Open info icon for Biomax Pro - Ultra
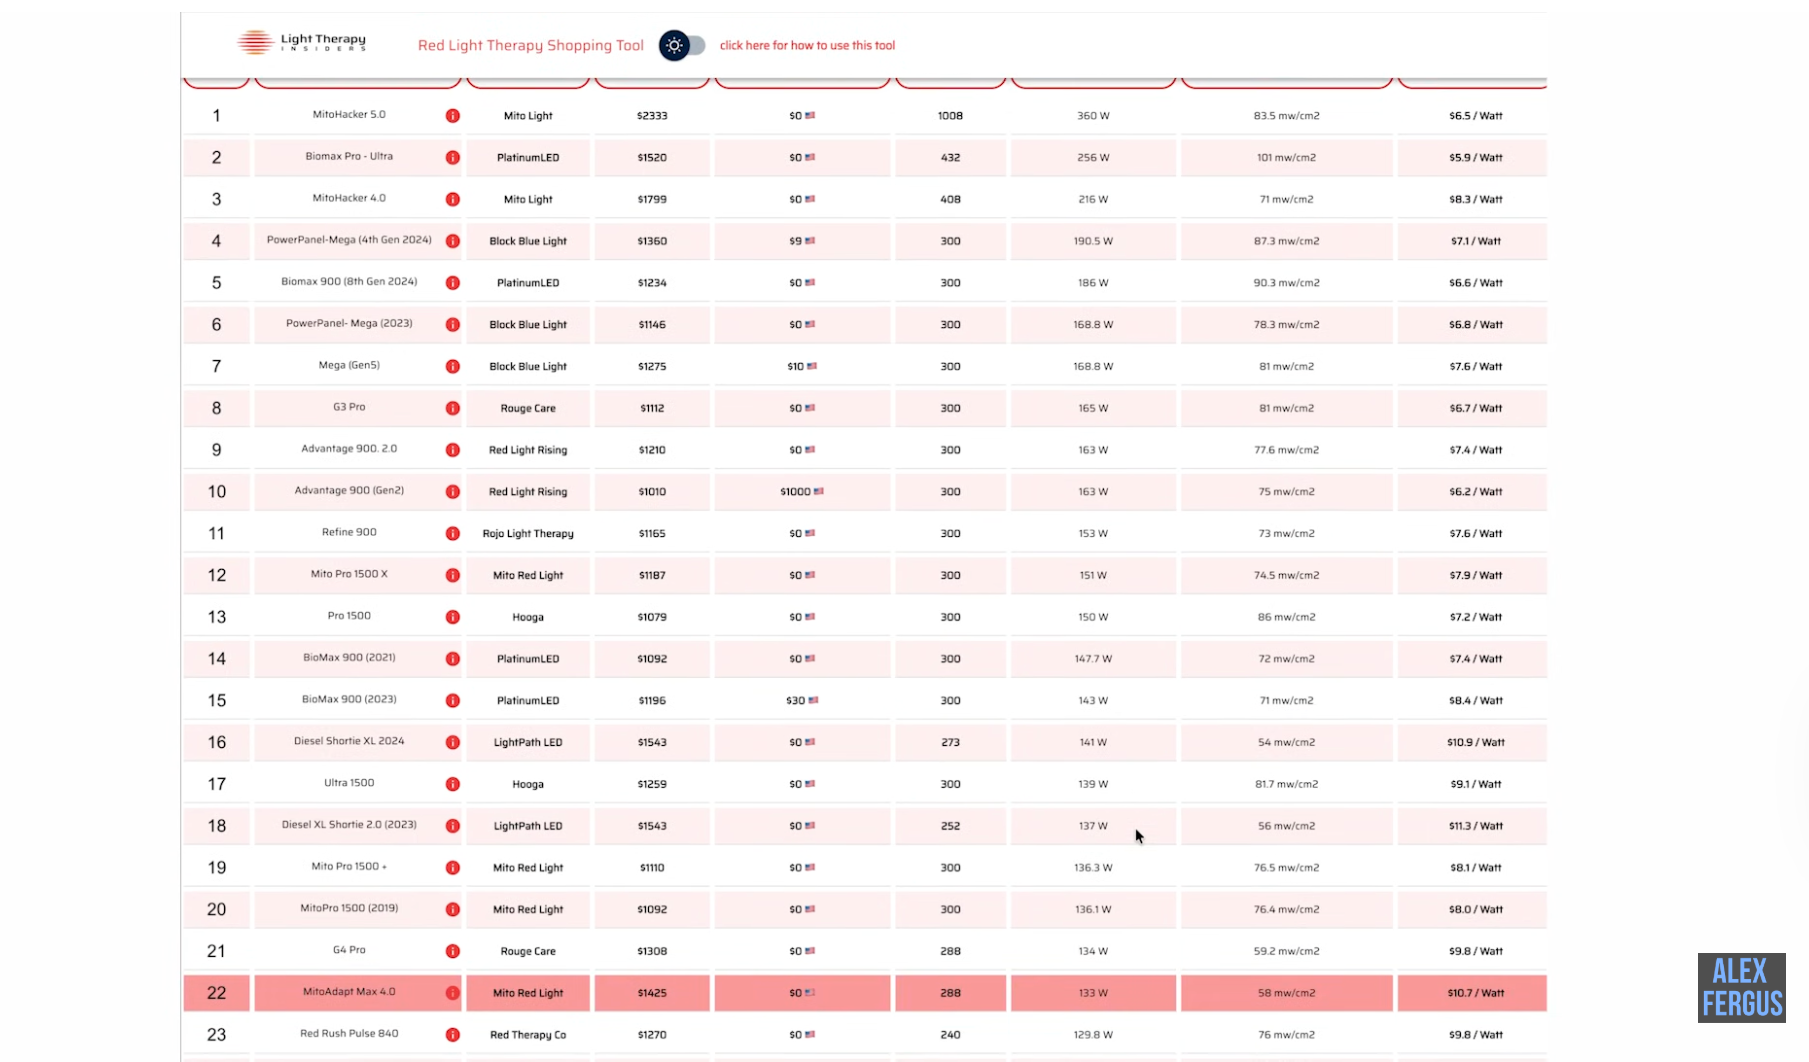Viewport: 1809px width, 1062px height. pyautogui.click(x=453, y=158)
